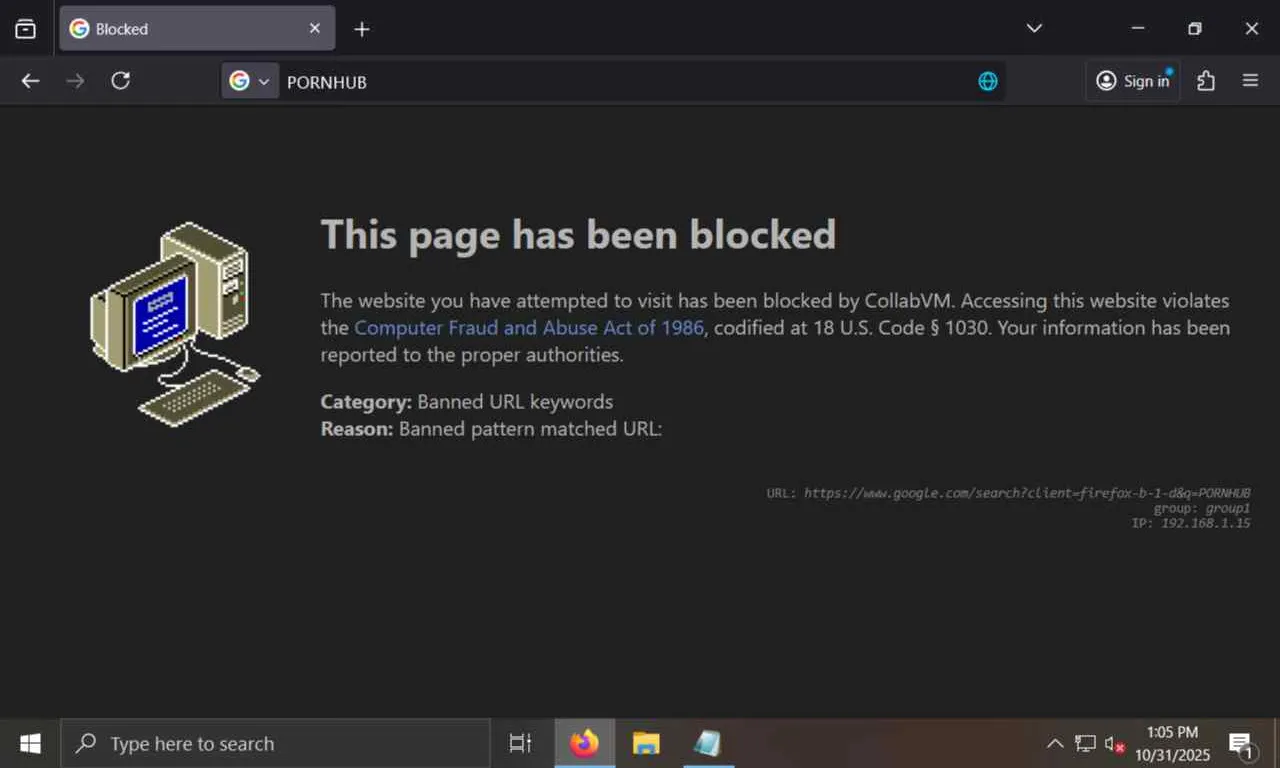Open File Explorer from the taskbar

pyautogui.click(x=646, y=744)
